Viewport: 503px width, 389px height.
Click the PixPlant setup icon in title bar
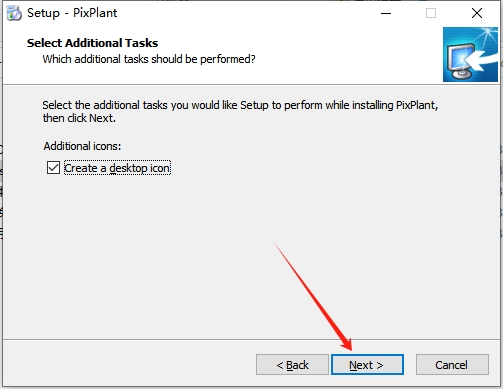(14, 13)
